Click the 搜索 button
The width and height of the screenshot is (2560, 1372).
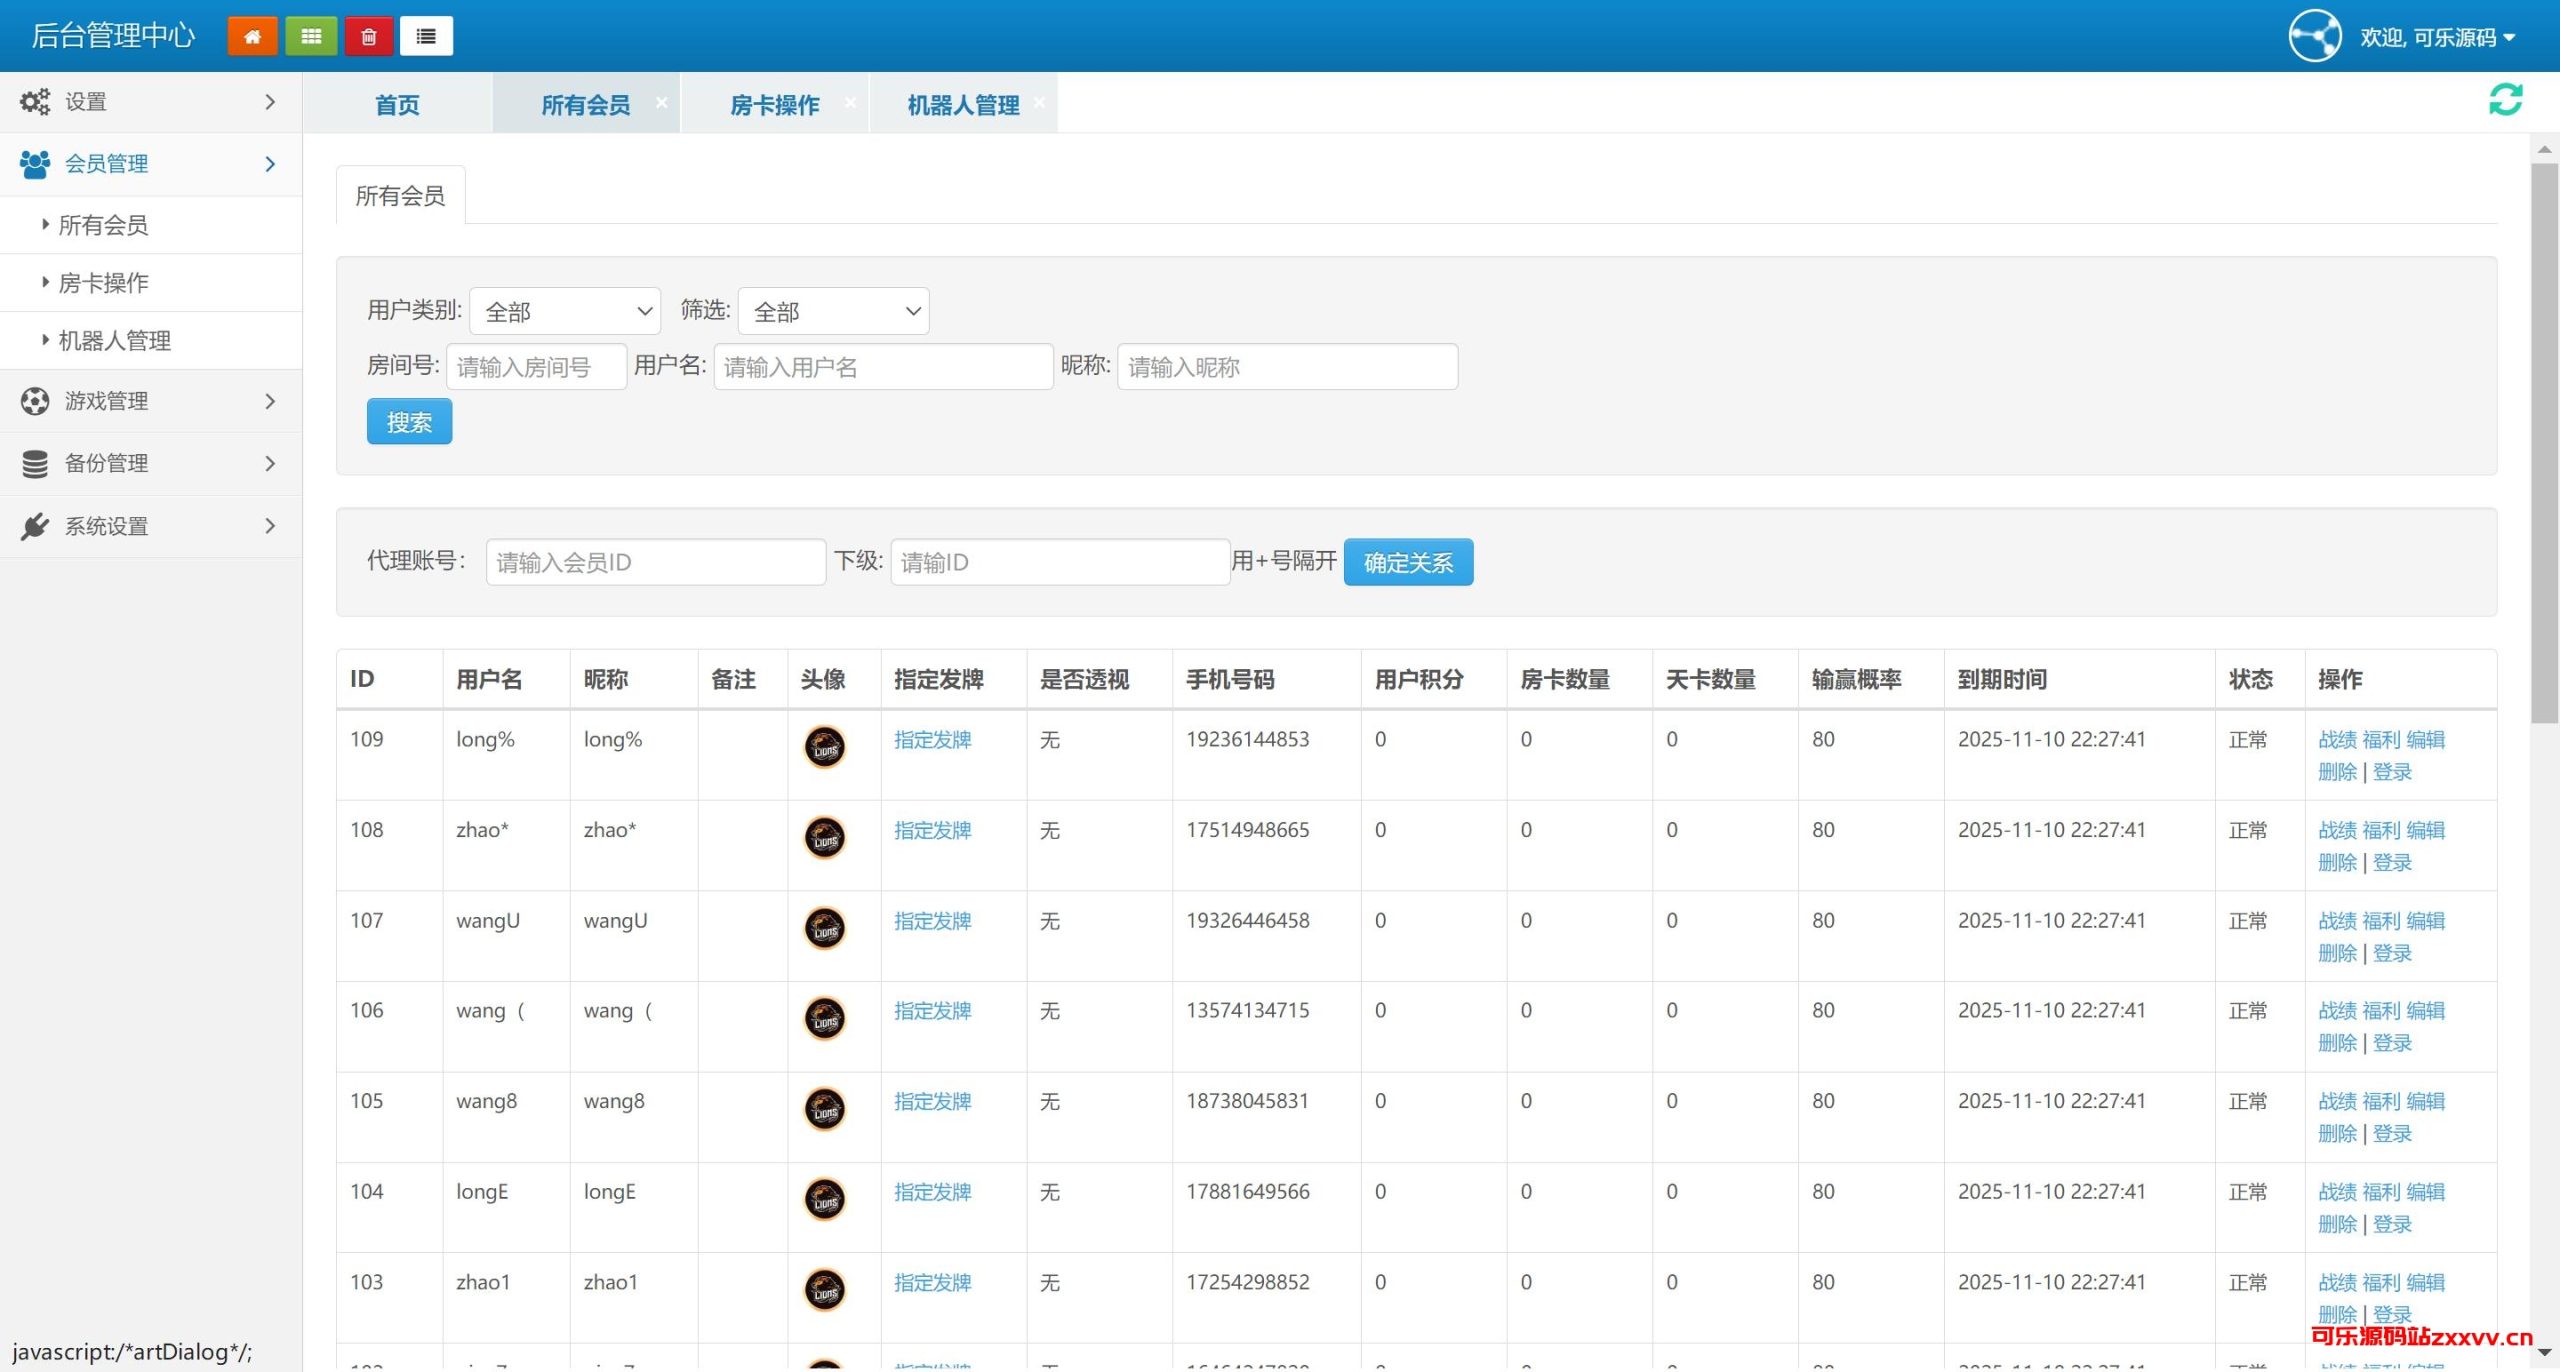(x=409, y=422)
